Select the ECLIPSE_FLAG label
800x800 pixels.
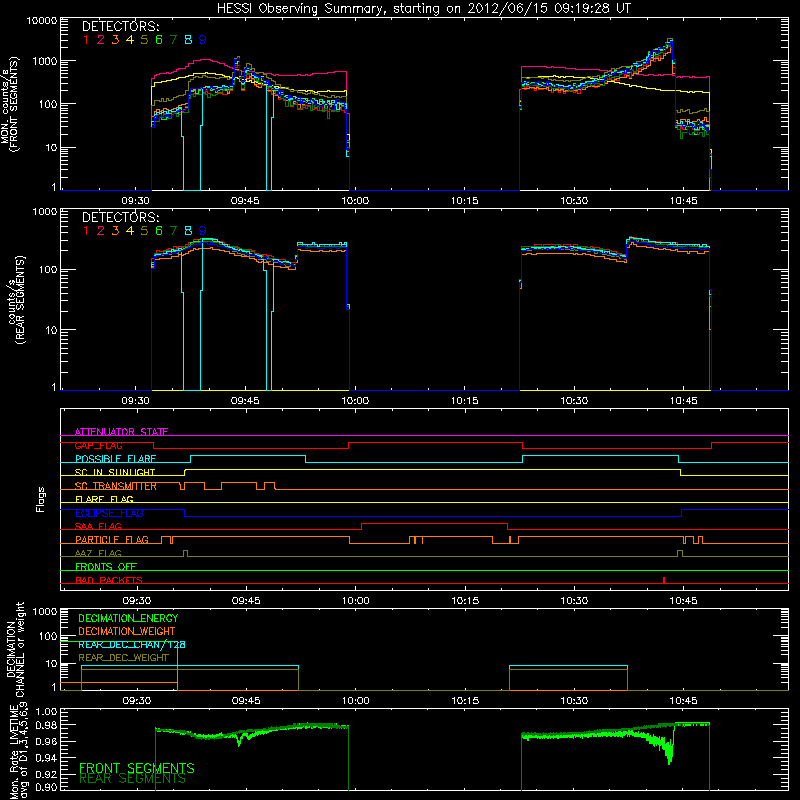(x=109, y=513)
